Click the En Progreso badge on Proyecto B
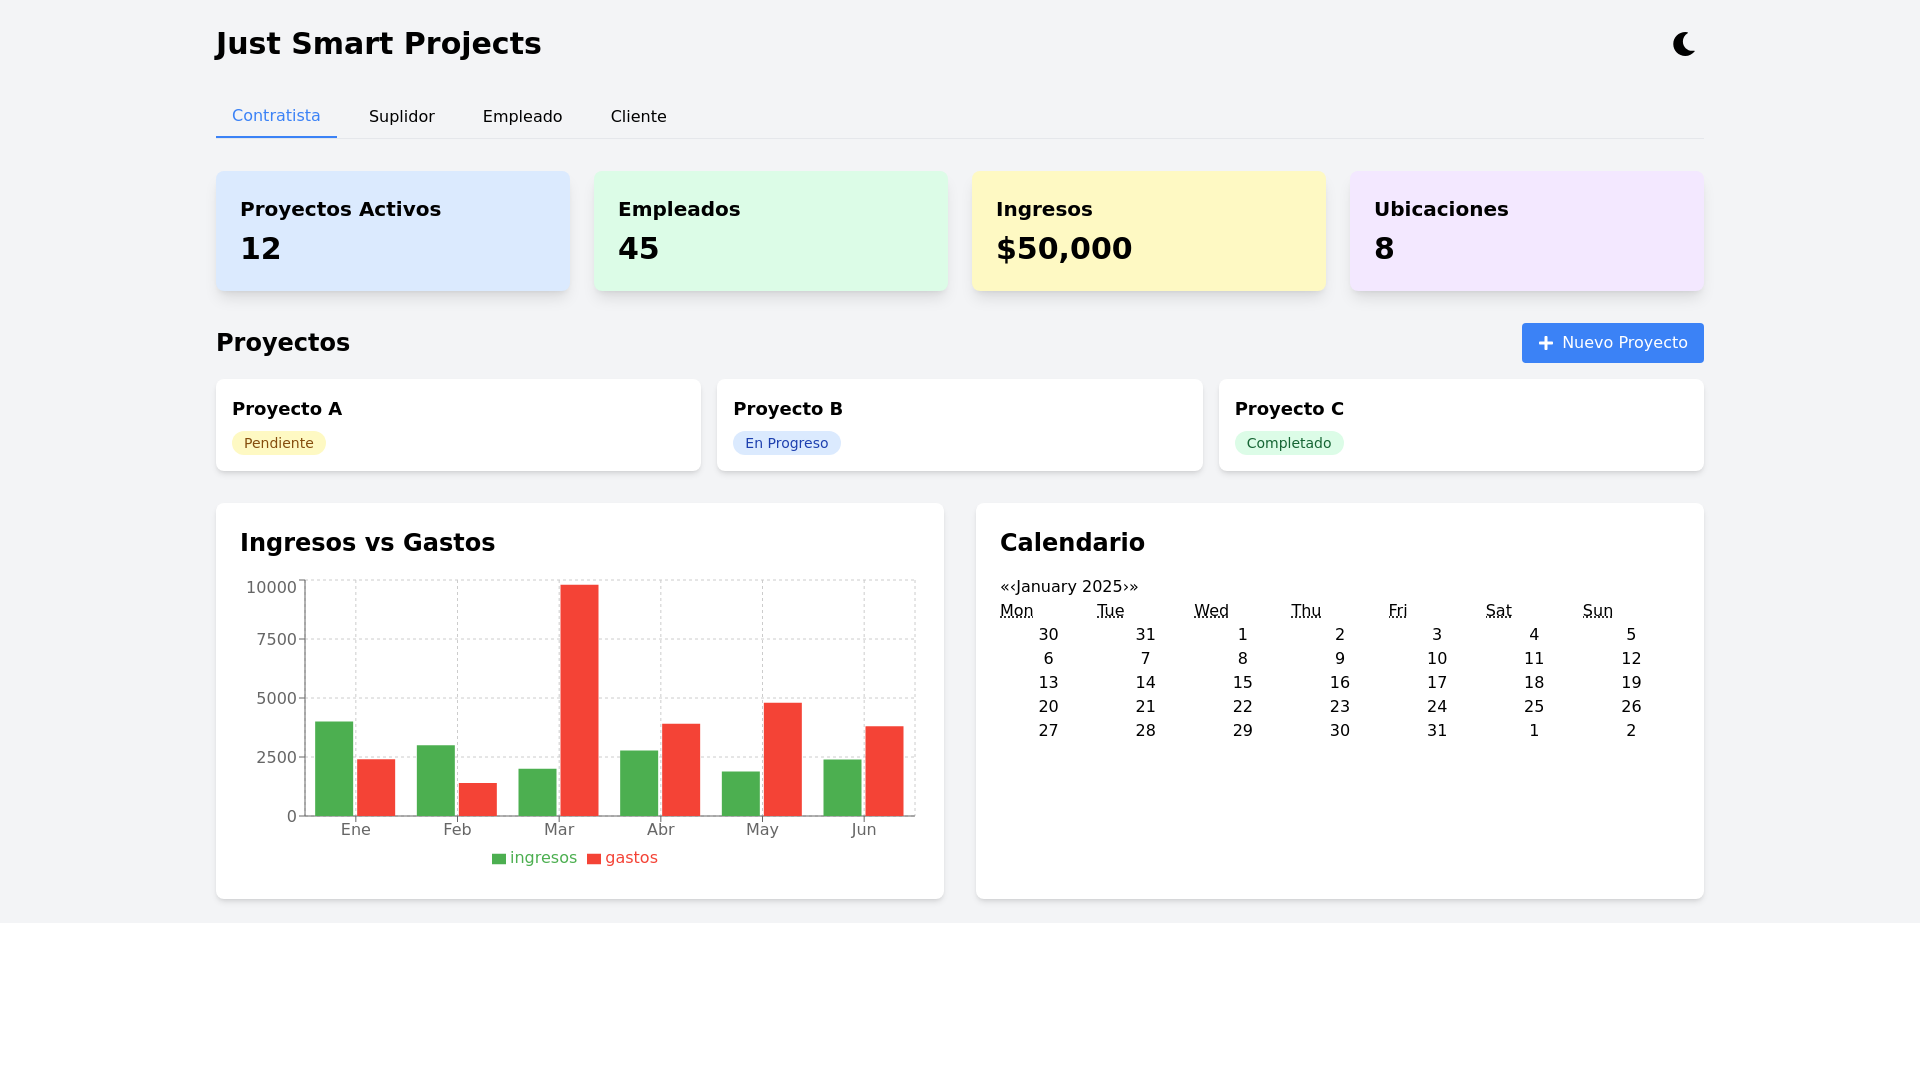The height and width of the screenshot is (1080, 1920). coord(786,442)
